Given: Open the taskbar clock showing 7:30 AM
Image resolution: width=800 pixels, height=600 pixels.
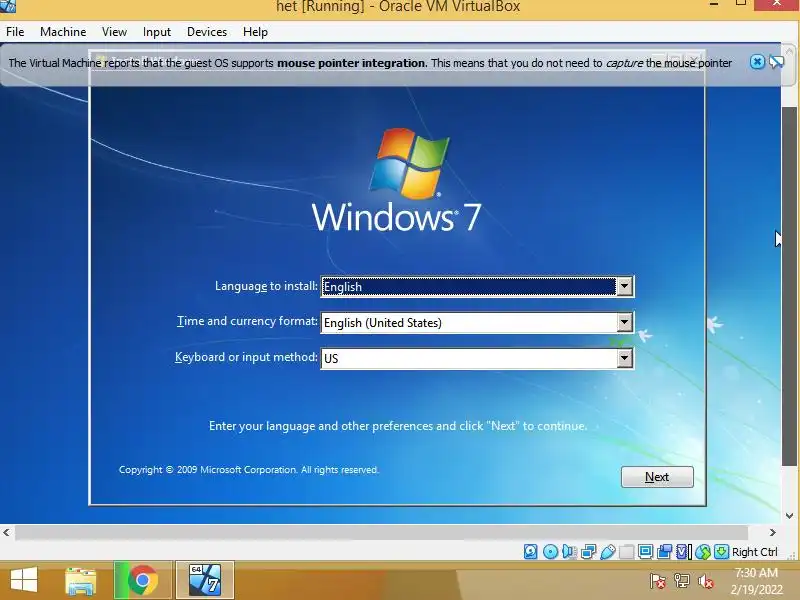Looking at the screenshot, I should pyautogui.click(x=756, y=581).
